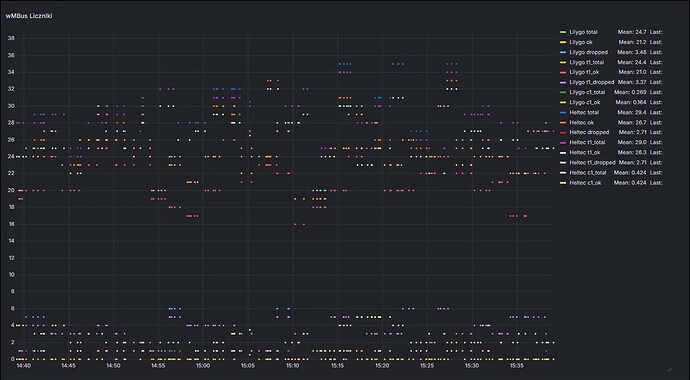Click the 'Mean: 24.7' value for Lilygo total

pyautogui.click(x=632, y=32)
